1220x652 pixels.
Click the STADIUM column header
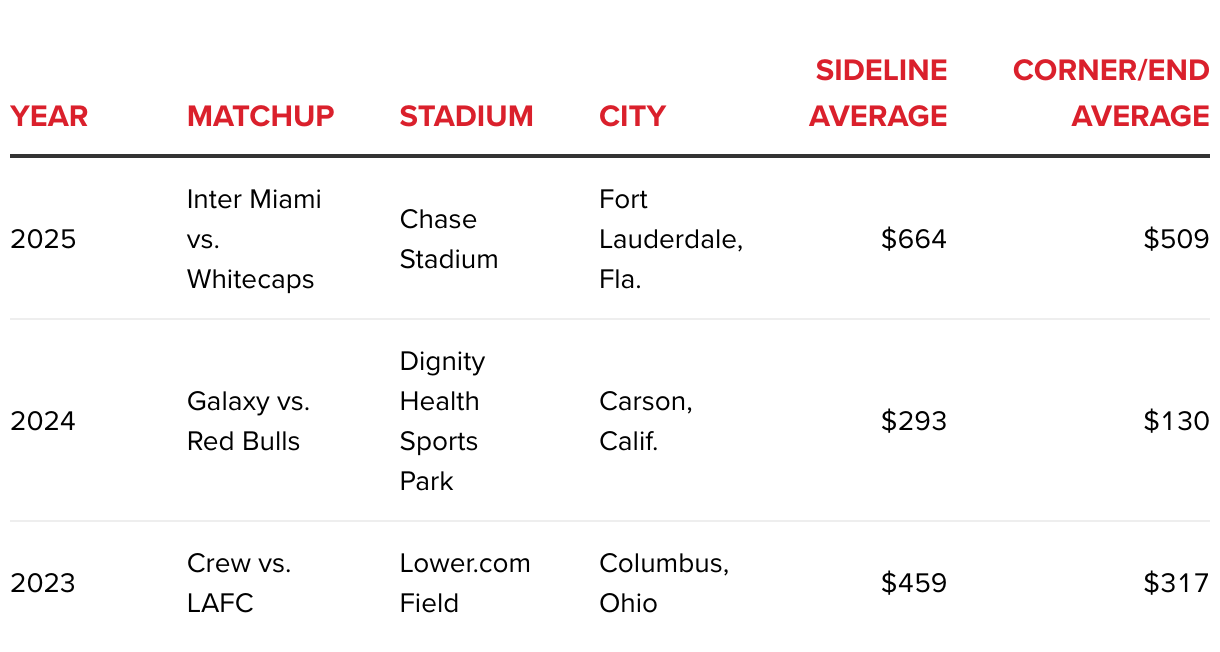467,116
